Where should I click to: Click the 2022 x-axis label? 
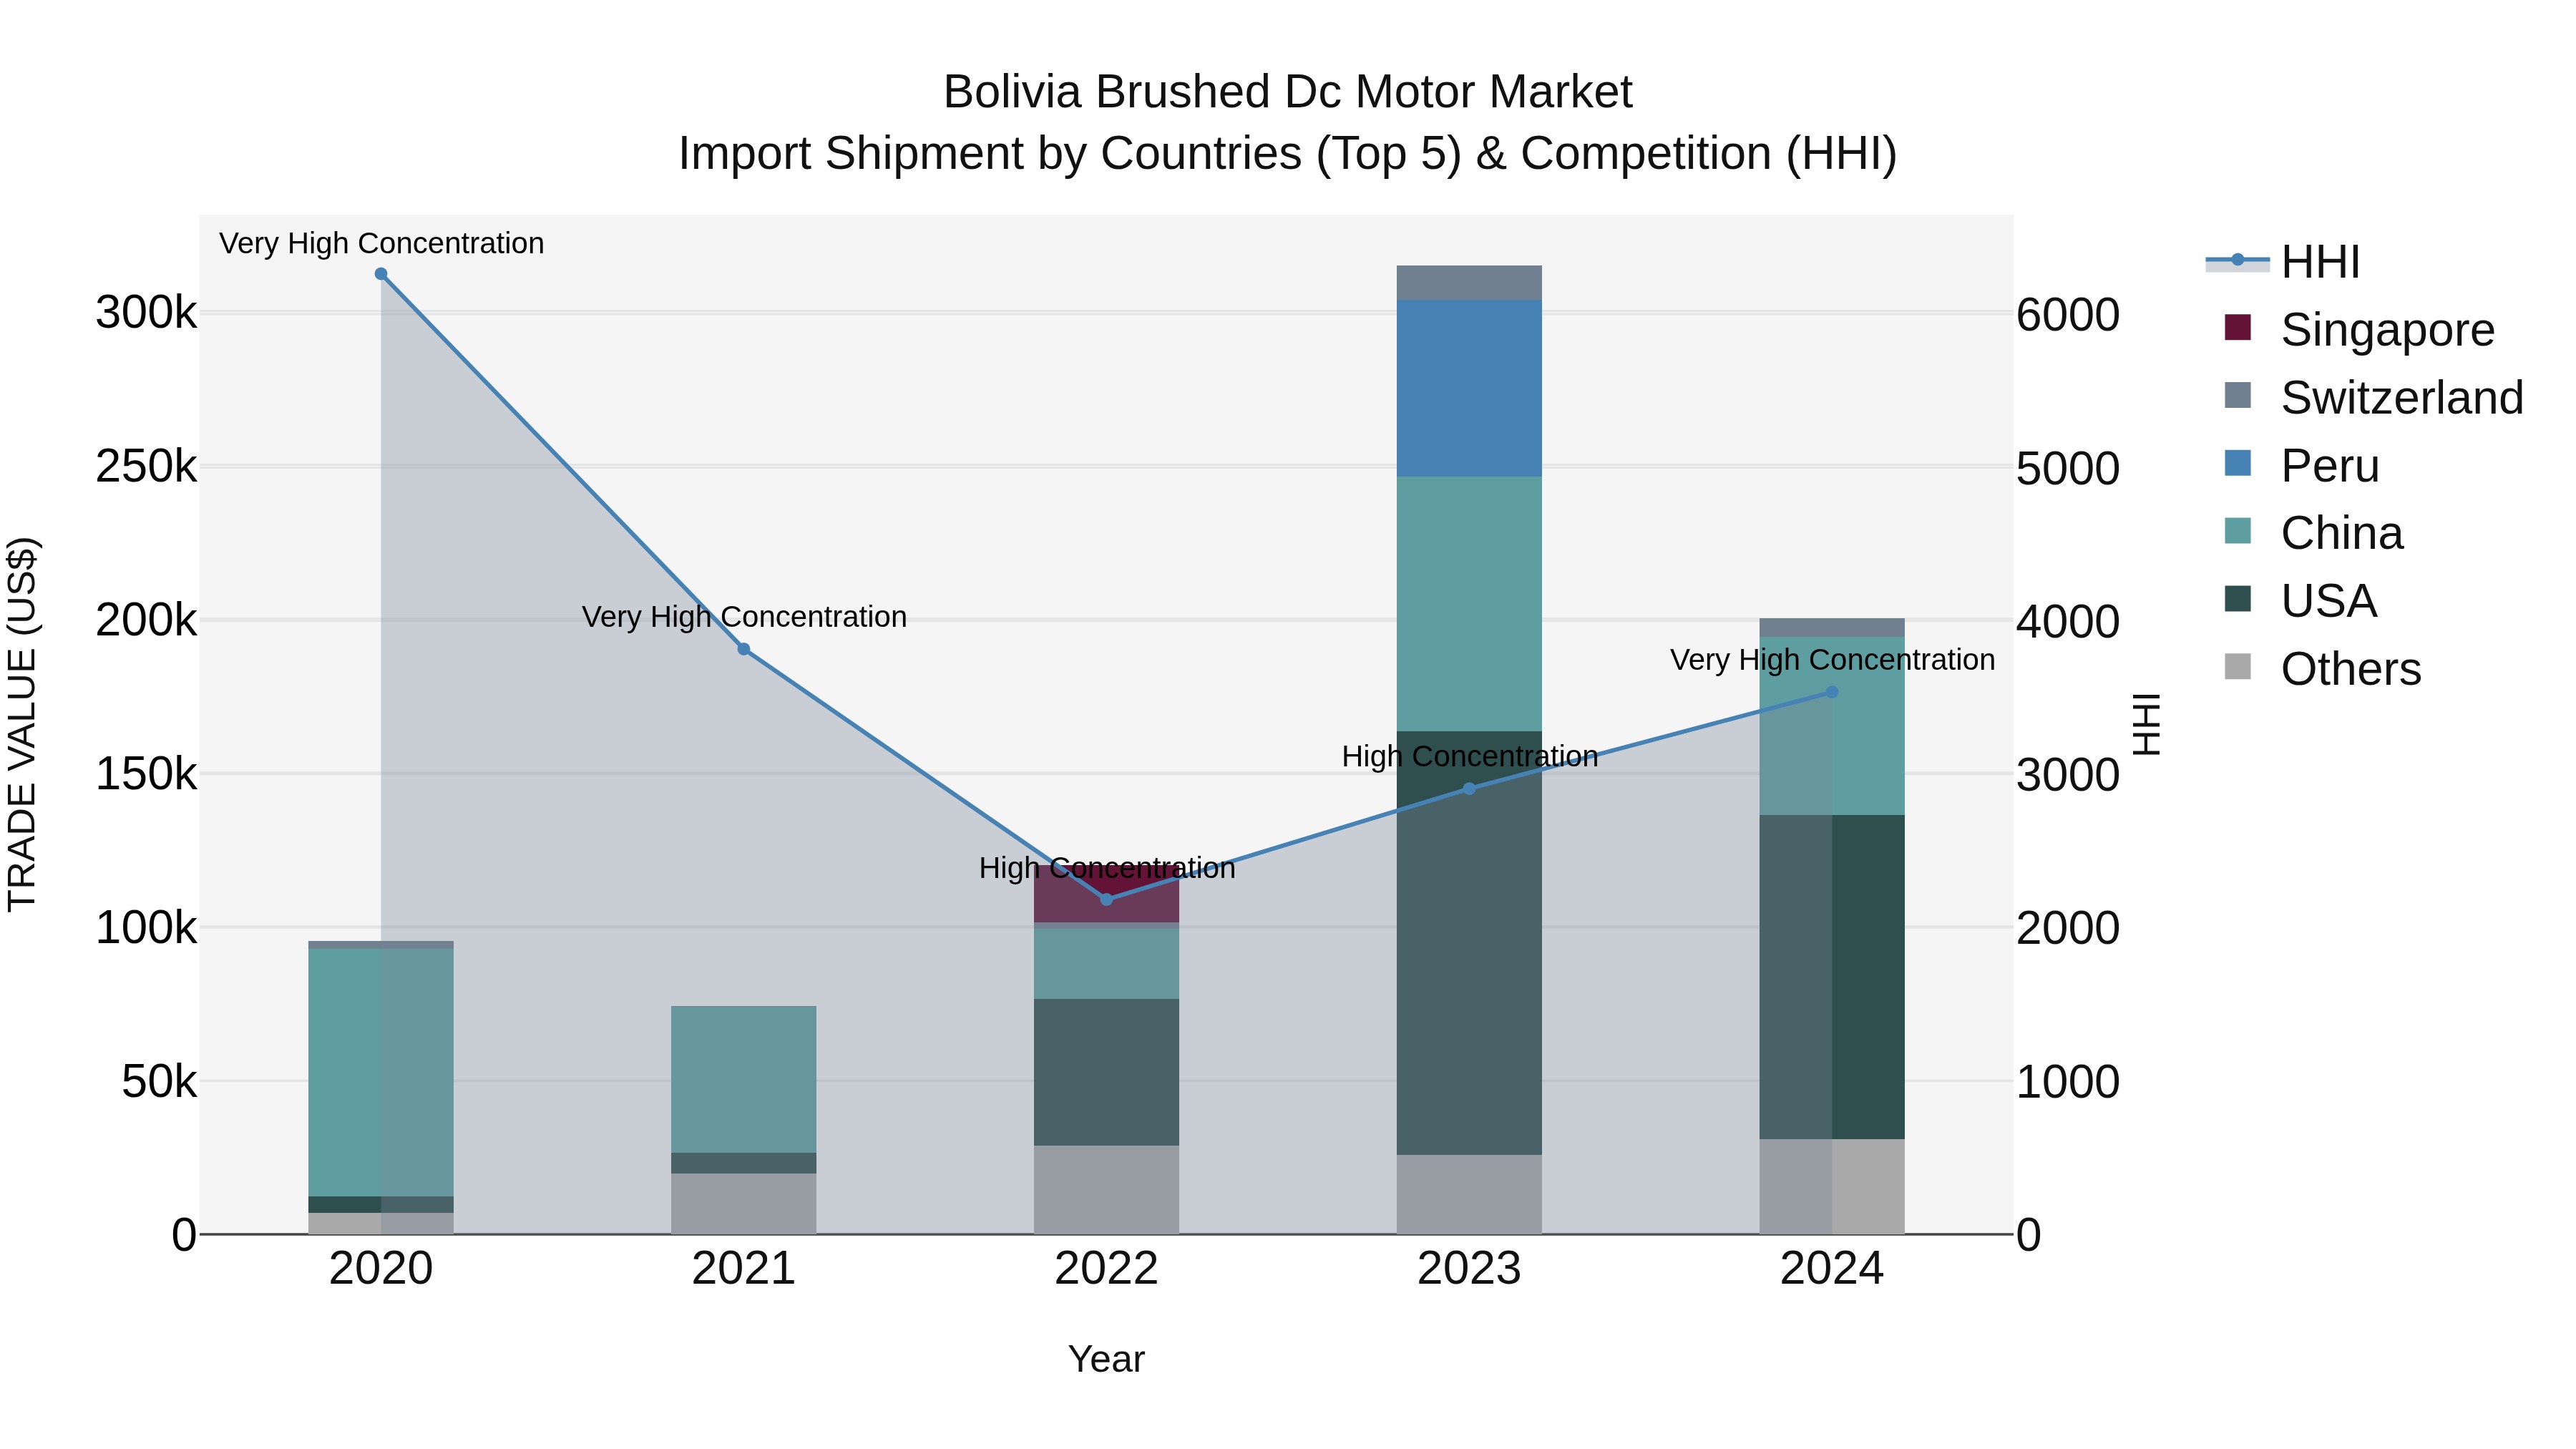pyautogui.click(x=1106, y=1269)
